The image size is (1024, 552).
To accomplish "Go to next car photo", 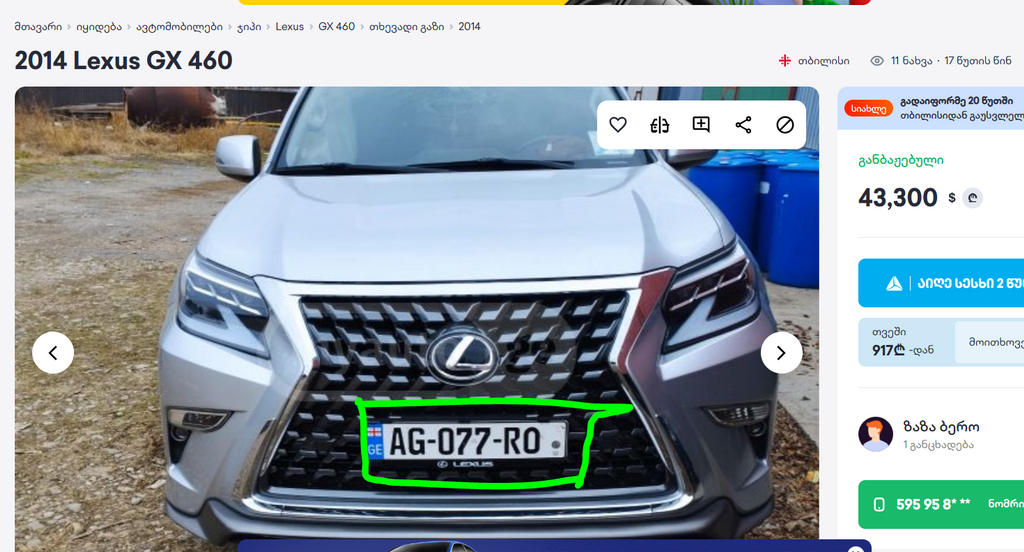I will point(781,353).
